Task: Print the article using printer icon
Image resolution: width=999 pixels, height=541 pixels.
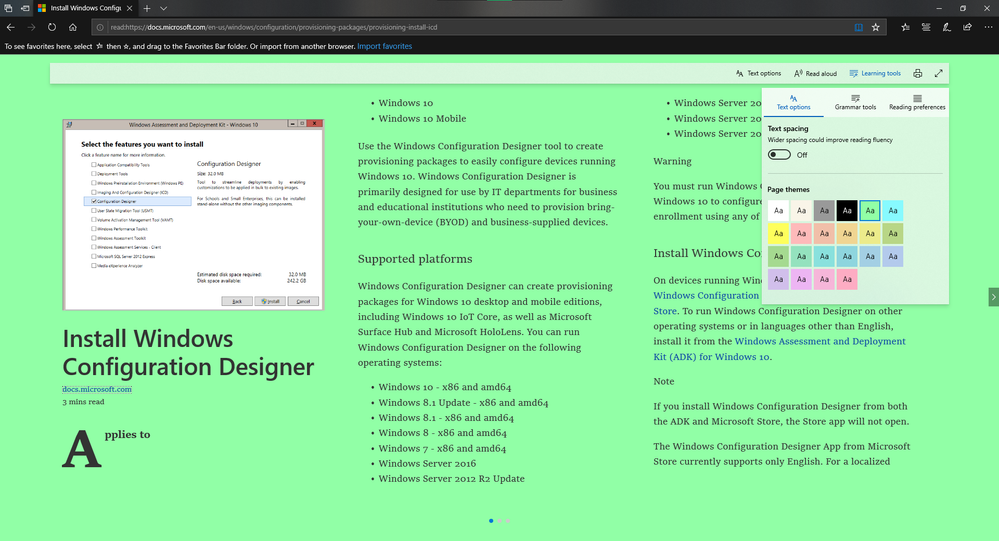Action: [917, 73]
